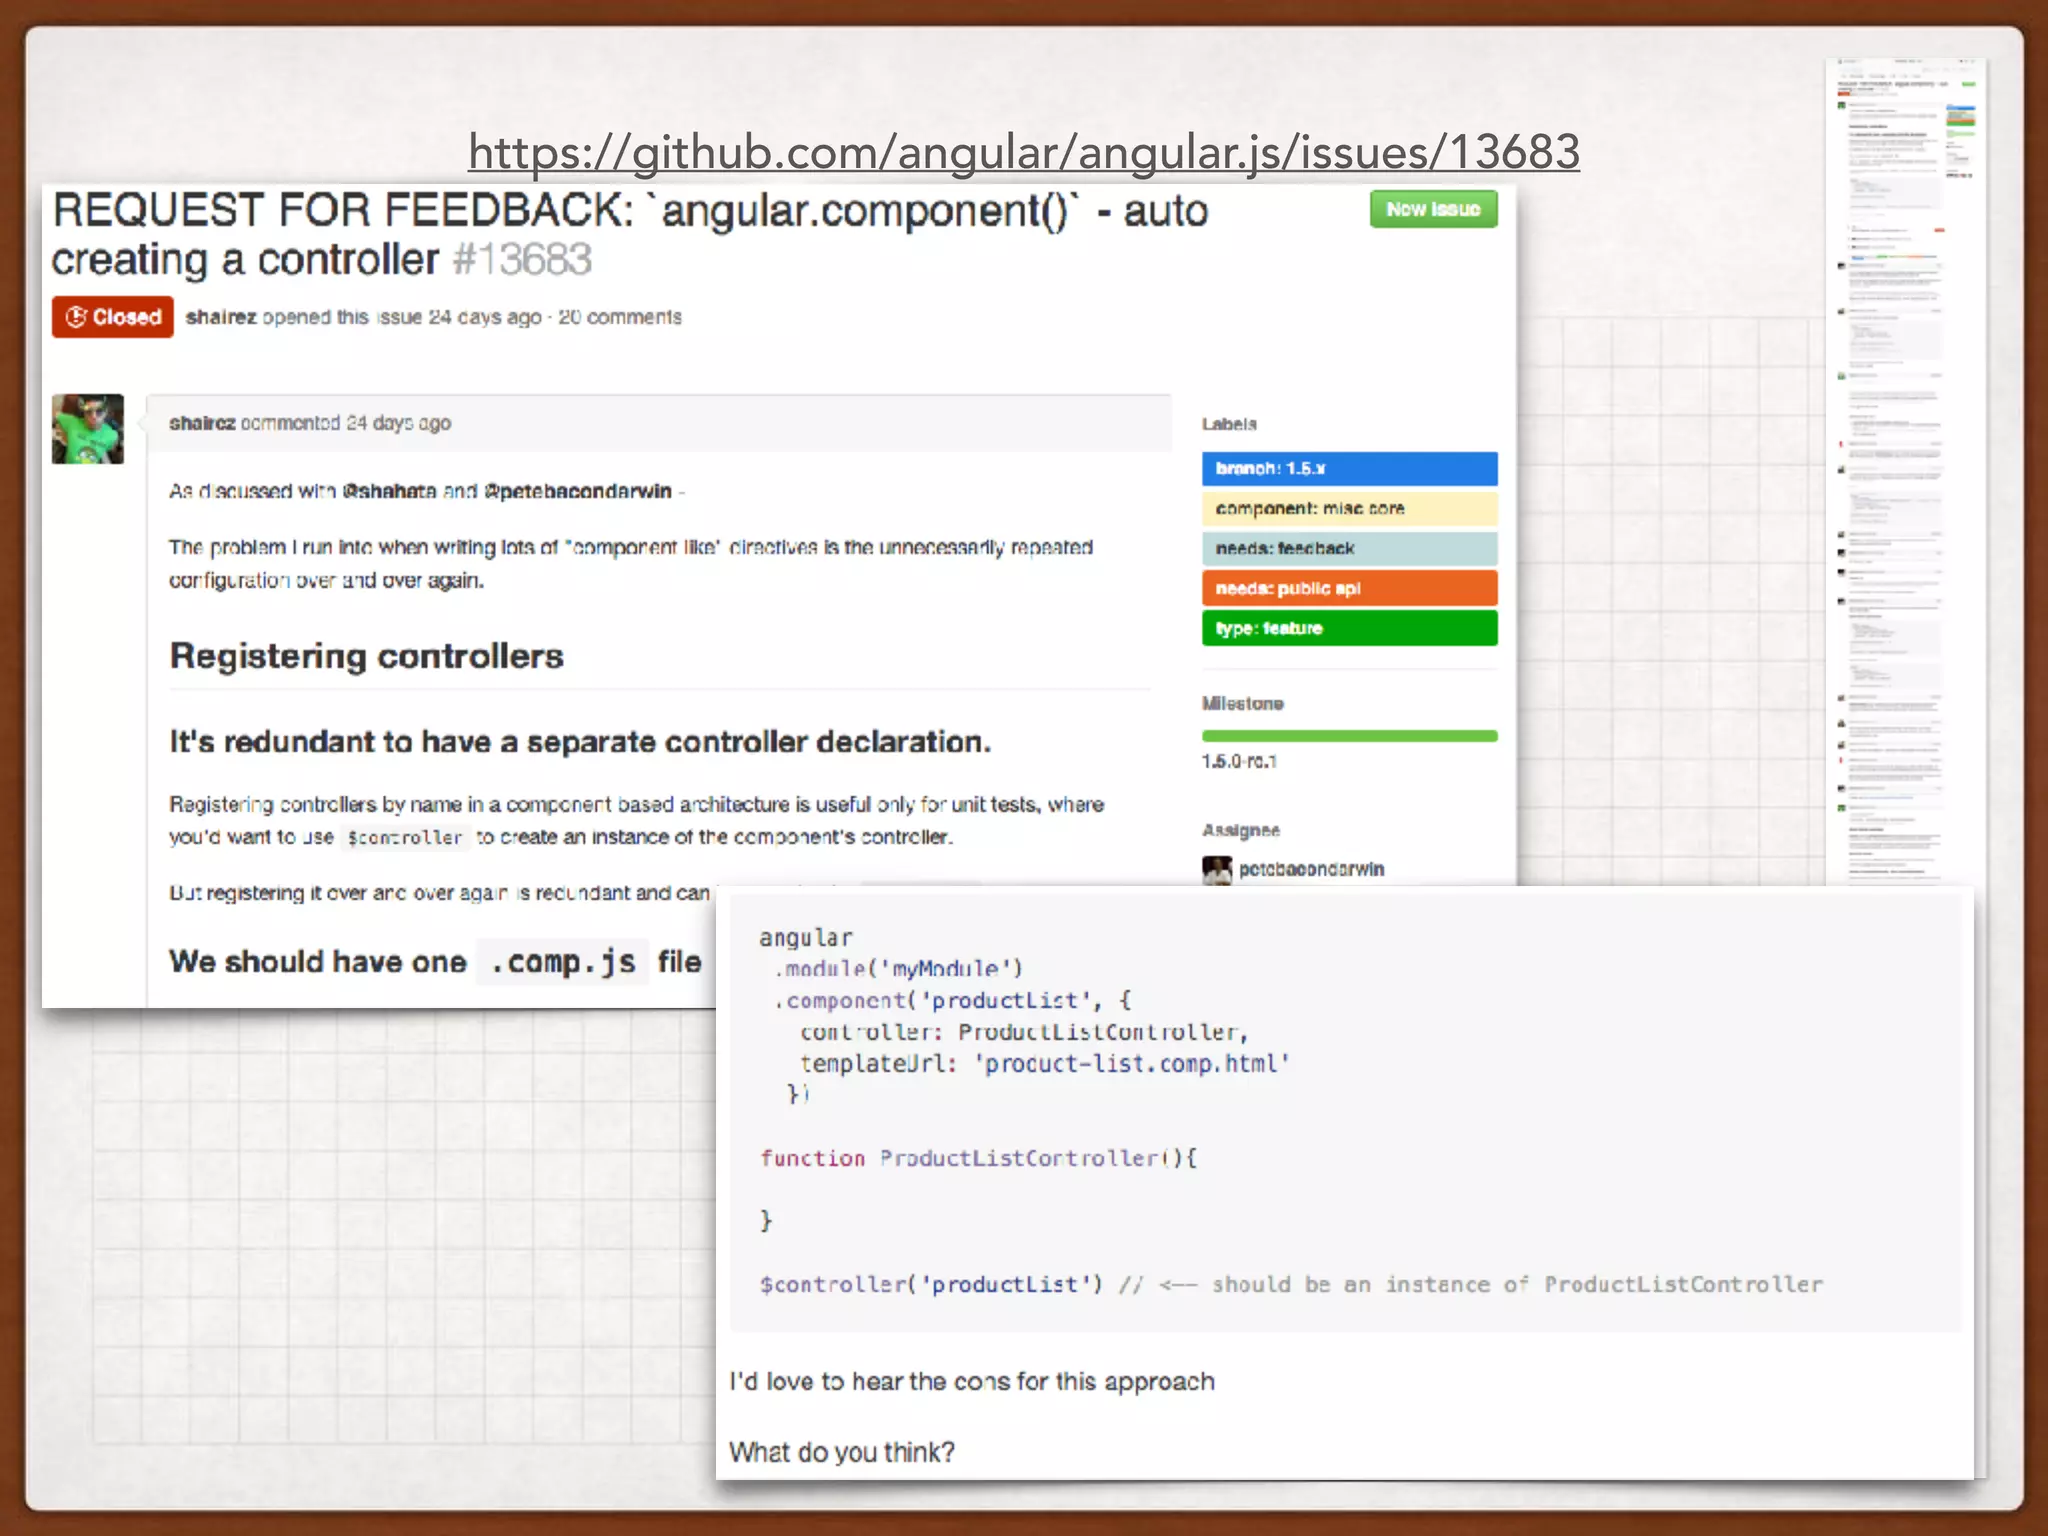This screenshot has width=2048, height=1536.
Task: Click the green New issue button
Action: click(1433, 209)
